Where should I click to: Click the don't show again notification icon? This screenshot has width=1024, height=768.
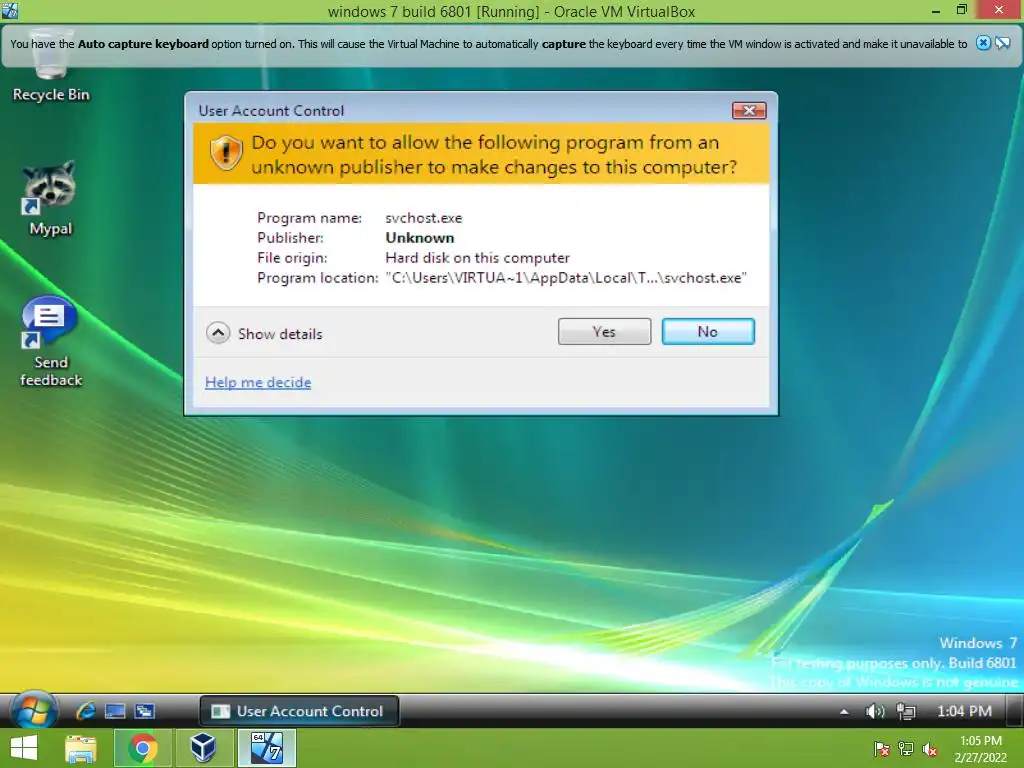pyautogui.click(x=1003, y=43)
